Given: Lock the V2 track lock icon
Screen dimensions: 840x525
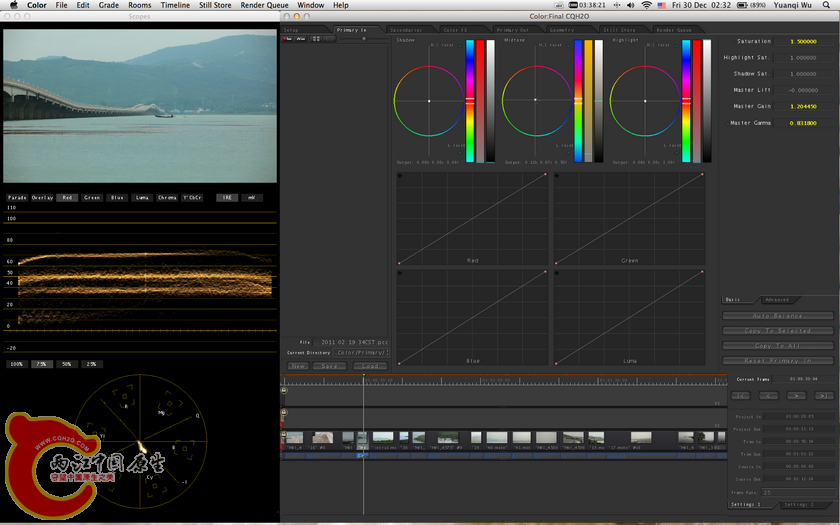Looking at the screenshot, I should 284,412.
